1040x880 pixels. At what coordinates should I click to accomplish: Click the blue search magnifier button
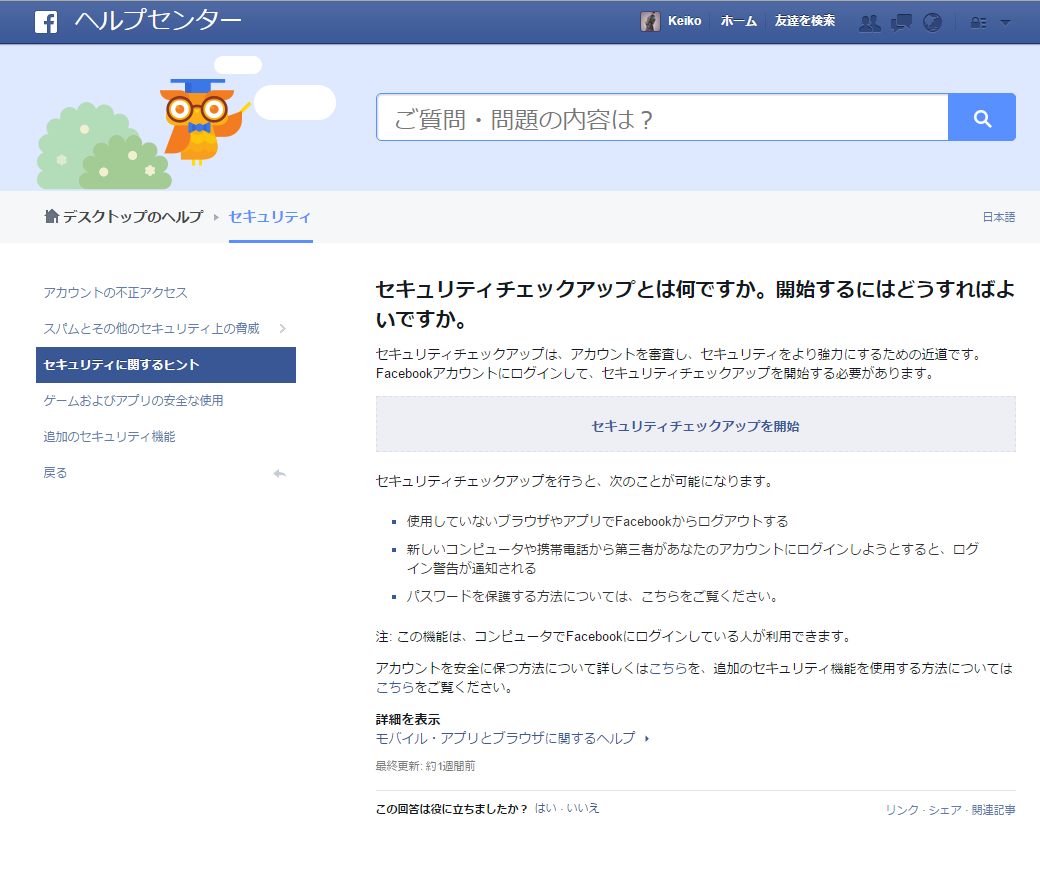(982, 117)
